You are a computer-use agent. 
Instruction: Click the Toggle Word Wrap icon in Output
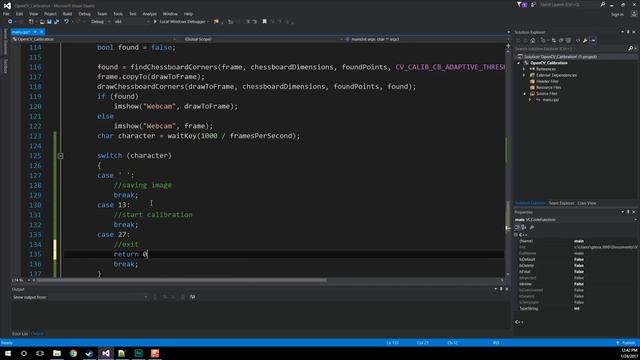pyautogui.click(x=192, y=297)
